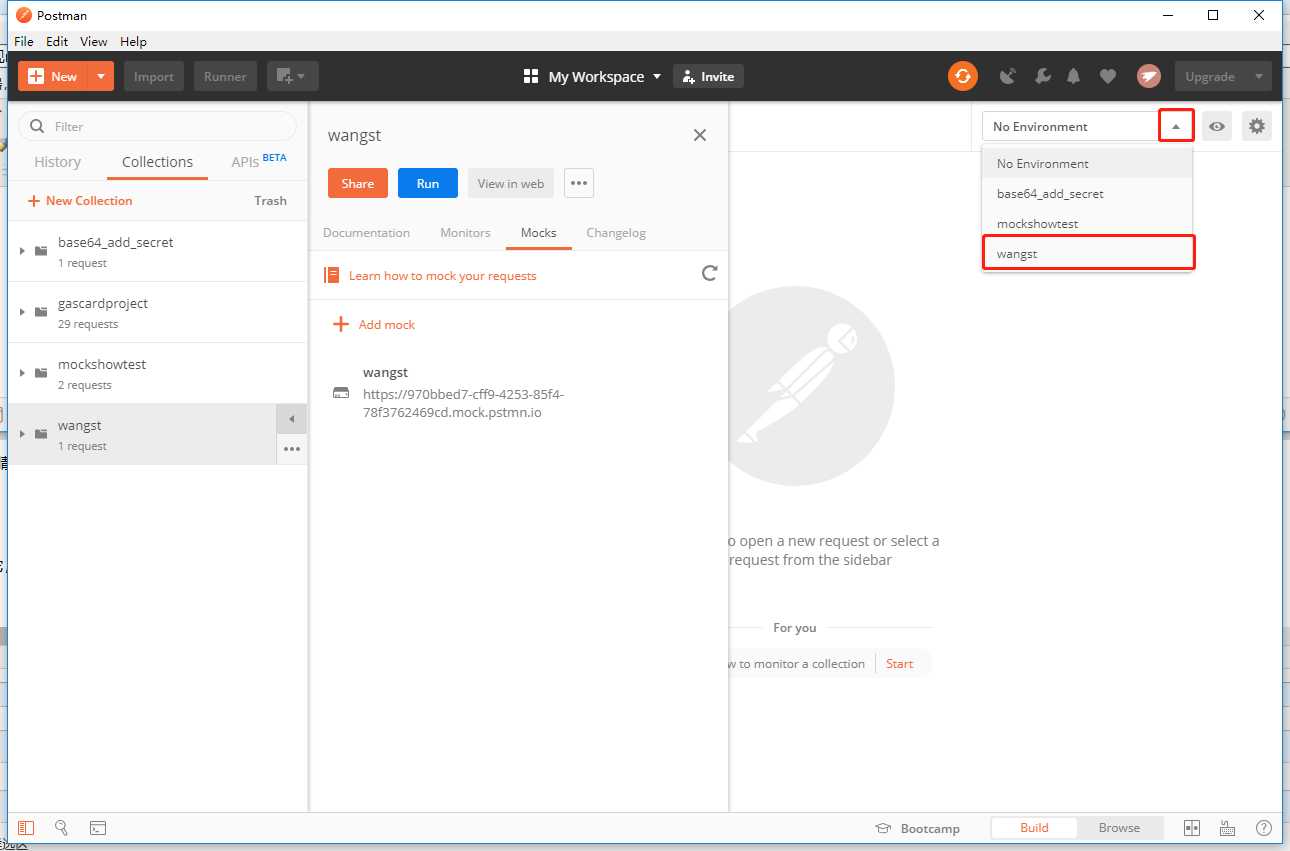Image resolution: width=1290 pixels, height=851 pixels.
Task: Click the new window plus icon button
Action: (x=292, y=76)
